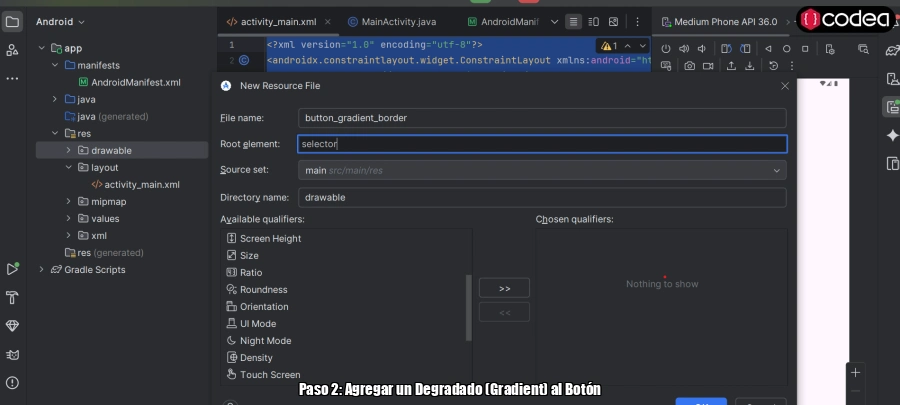The height and width of the screenshot is (405, 900).
Task: Click the emulator volume up icon
Action: 684,48
